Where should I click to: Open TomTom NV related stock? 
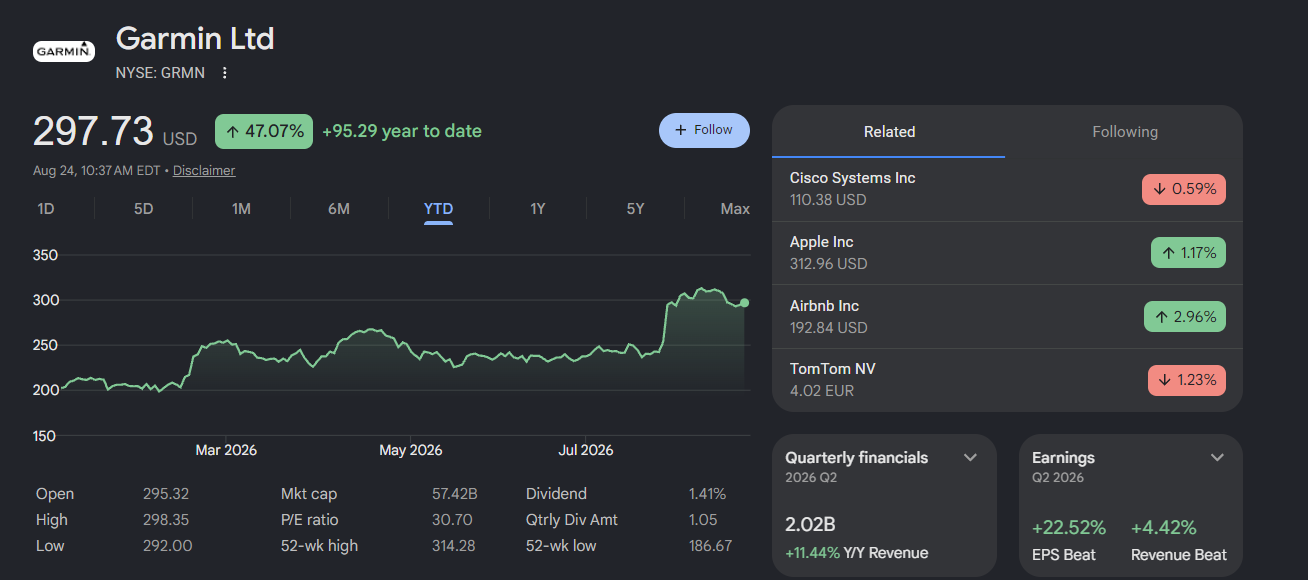click(x=1007, y=380)
